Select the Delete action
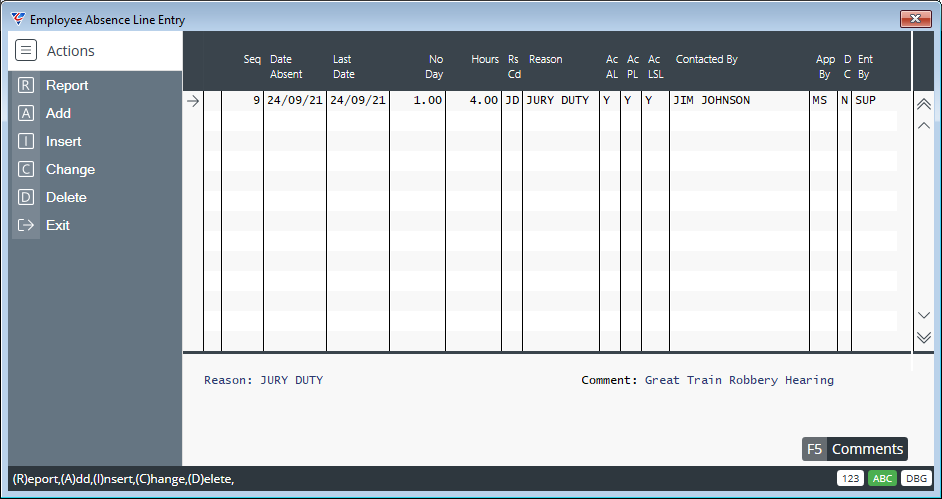942x499 pixels. pyautogui.click(x=66, y=198)
